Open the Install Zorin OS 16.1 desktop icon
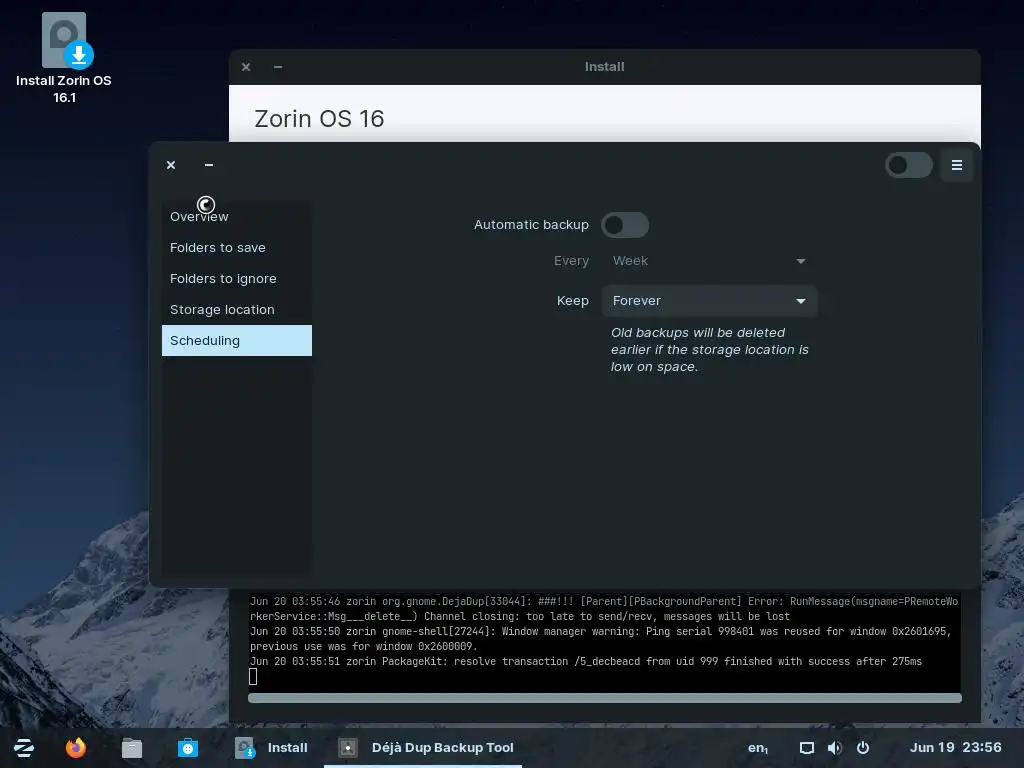 point(64,57)
